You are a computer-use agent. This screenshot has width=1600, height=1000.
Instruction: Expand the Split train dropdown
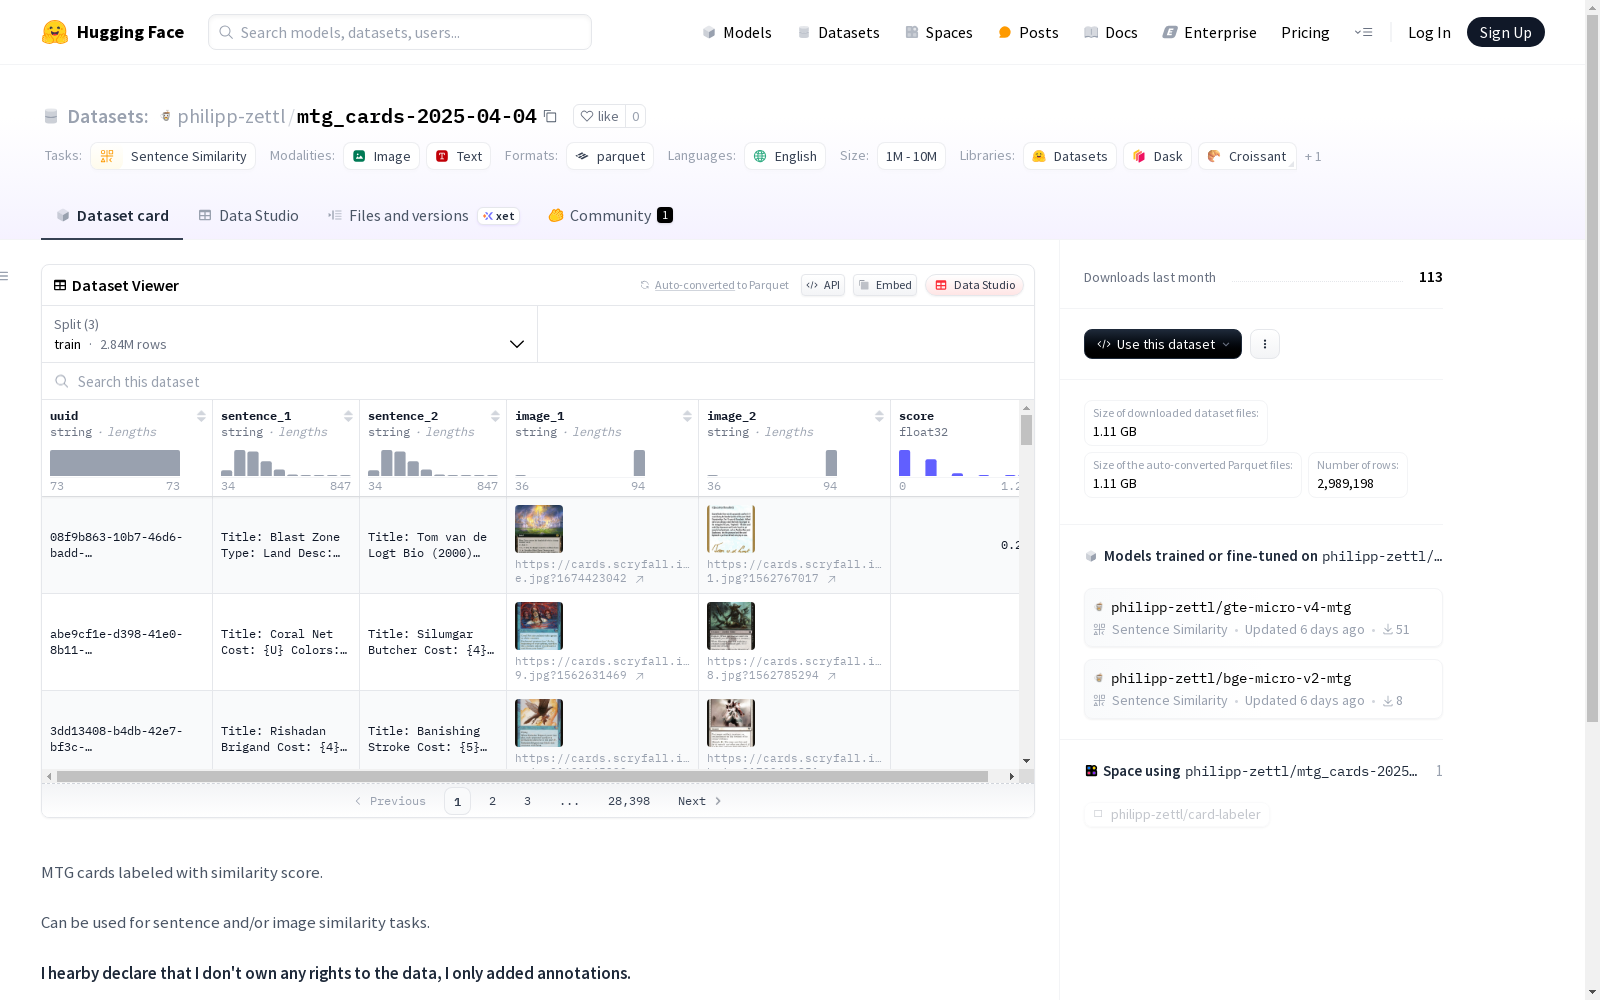(x=290, y=334)
